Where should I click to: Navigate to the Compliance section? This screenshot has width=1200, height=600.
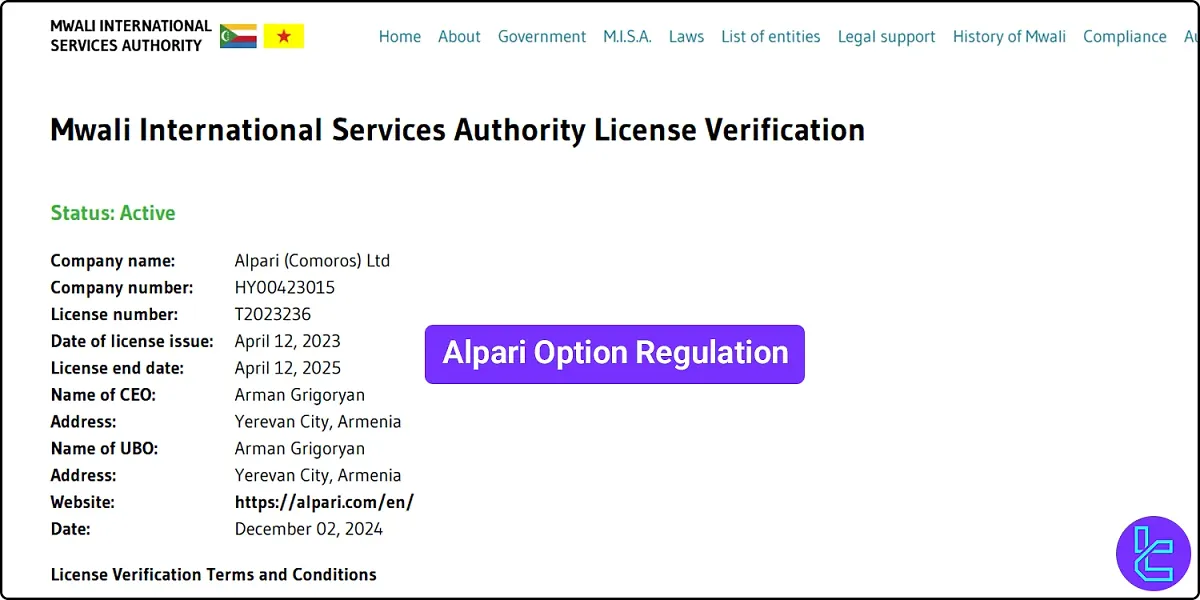(x=1125, y=37)
